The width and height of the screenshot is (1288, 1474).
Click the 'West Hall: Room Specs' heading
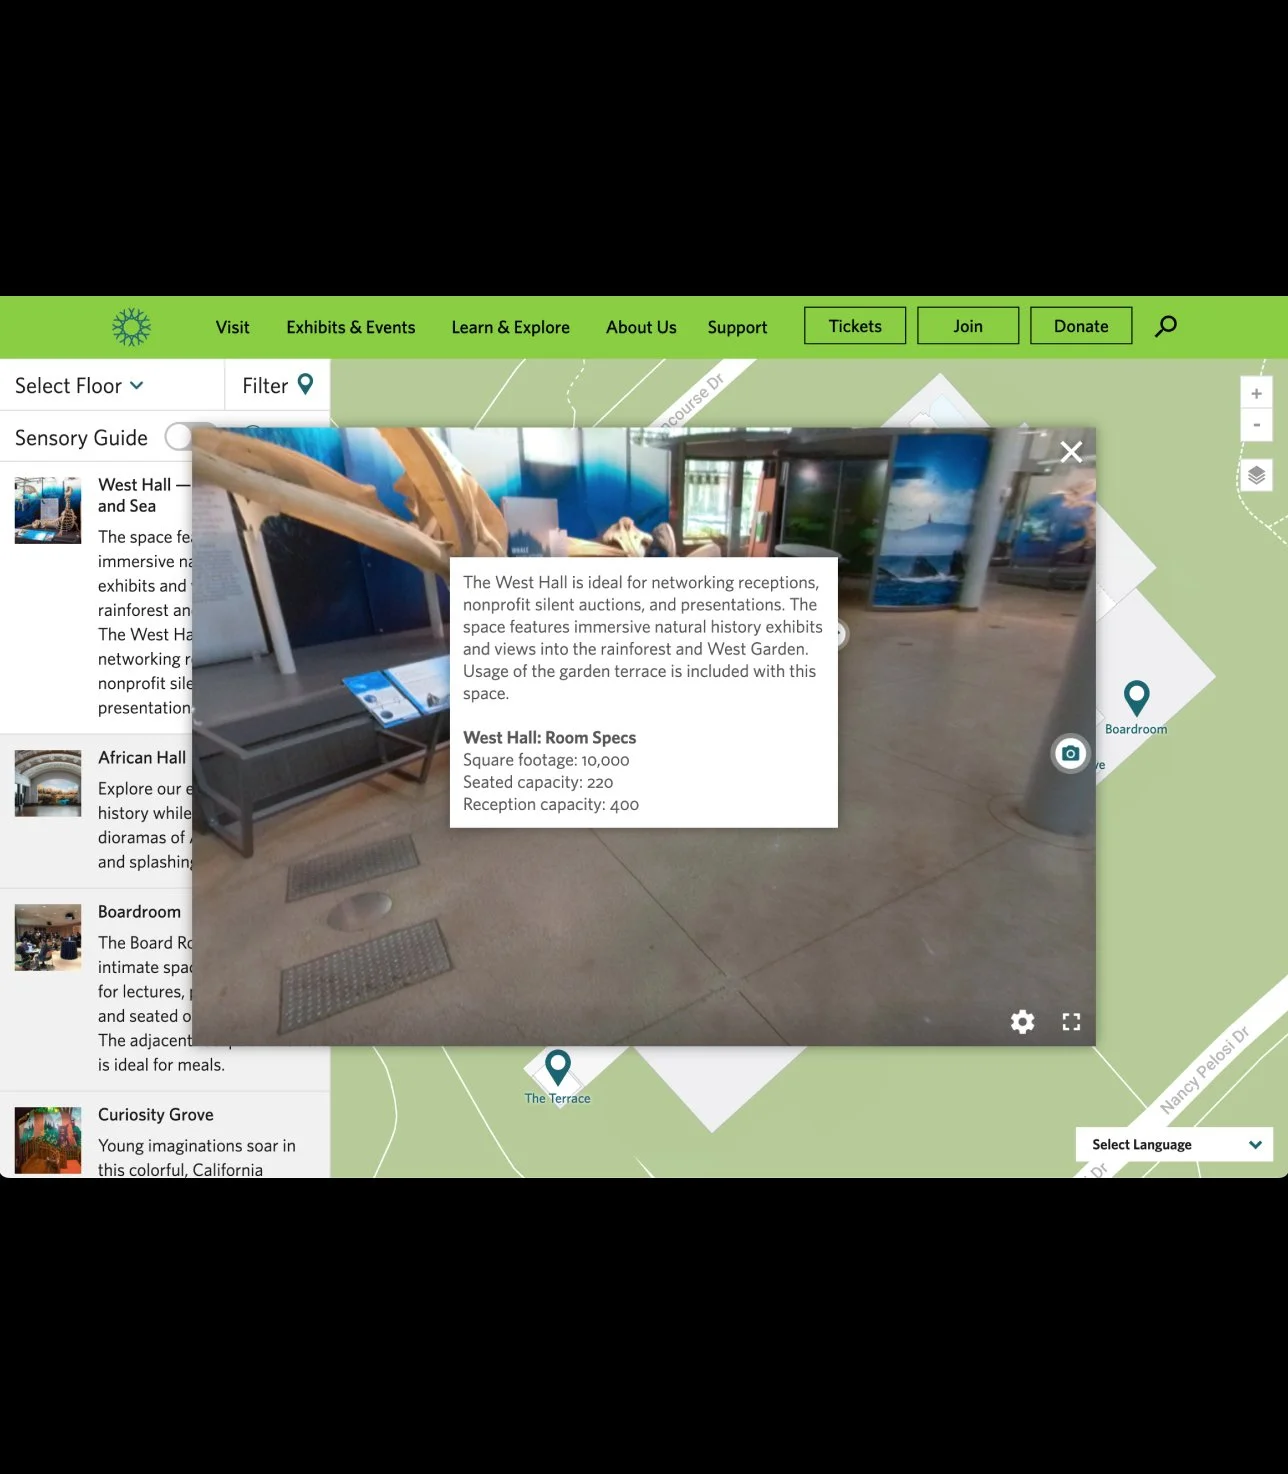tap(549, 737)
